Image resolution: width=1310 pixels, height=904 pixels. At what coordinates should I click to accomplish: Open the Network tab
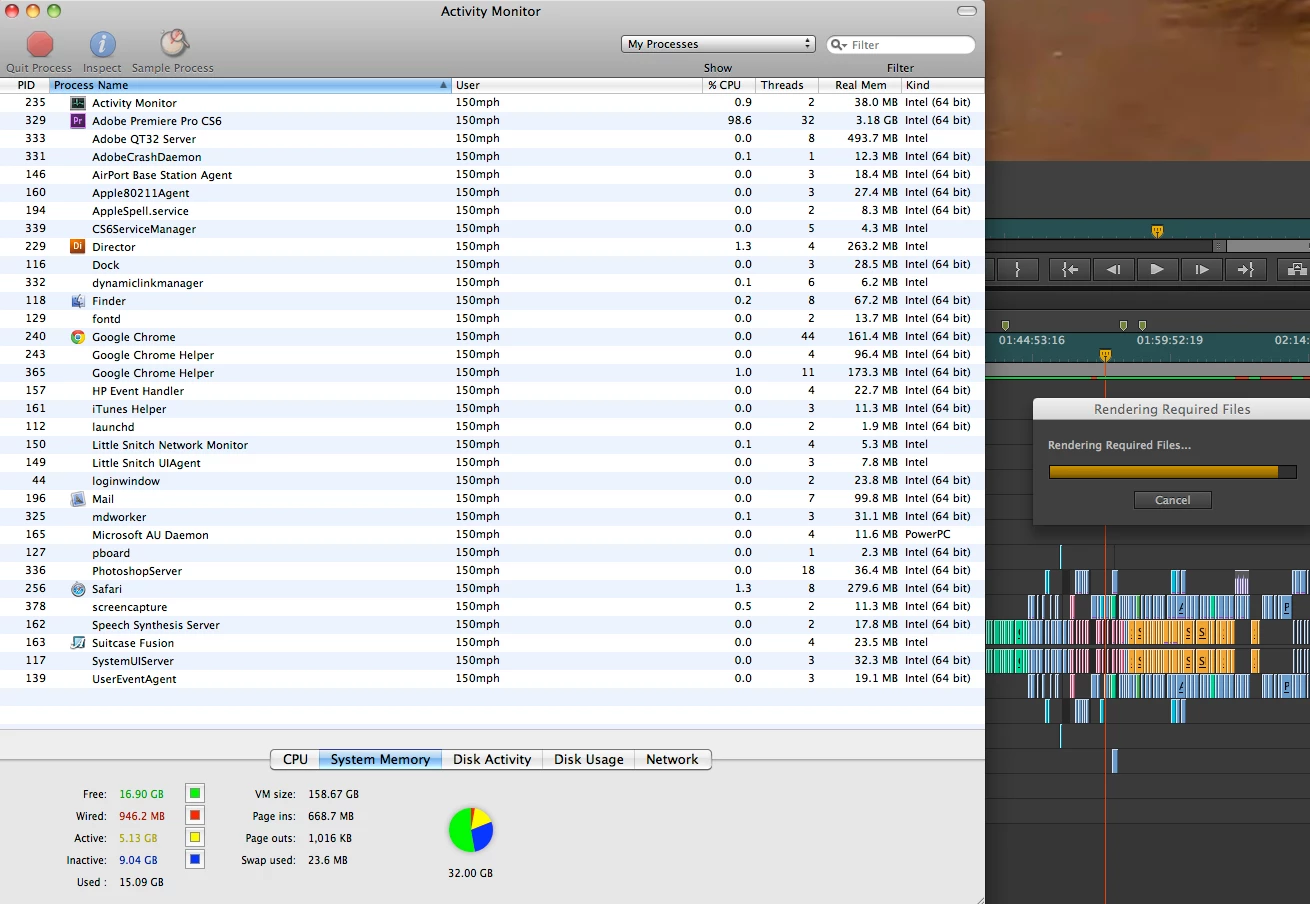tap(672, 759)
